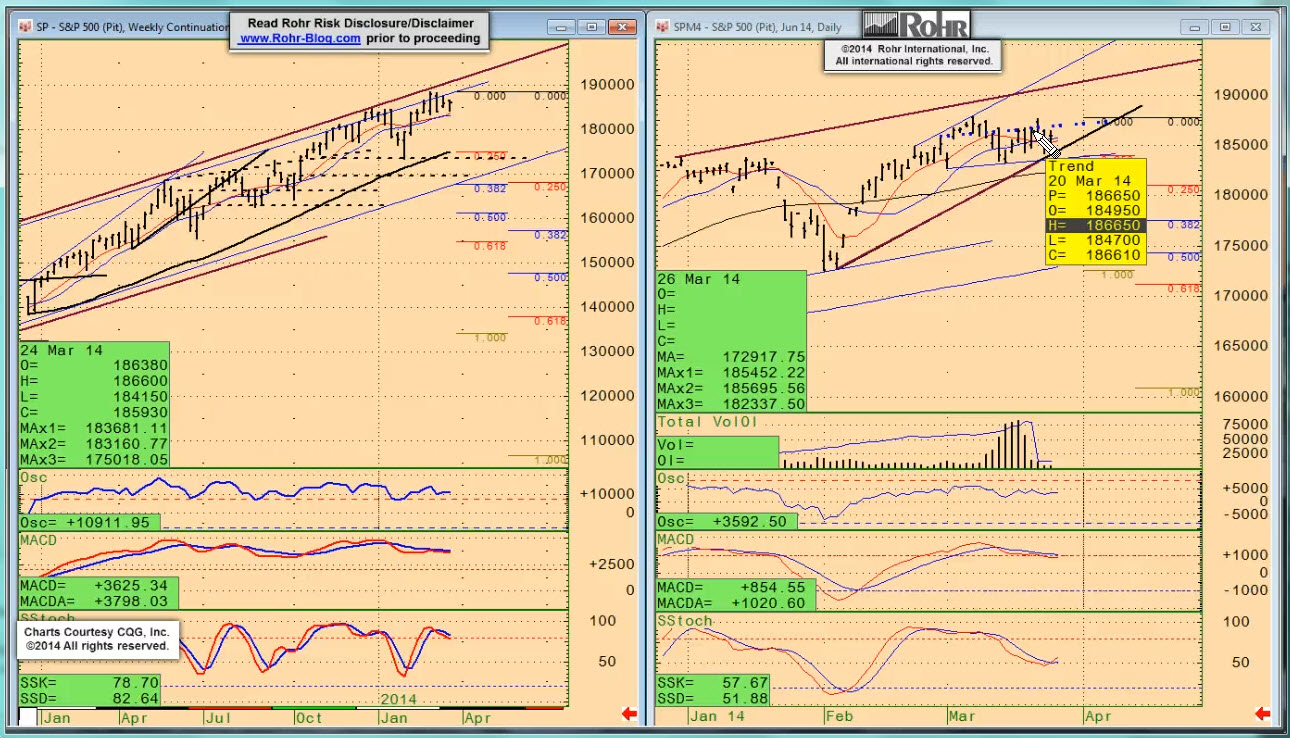Click red scroll arrow on weekly chart
Image resolution: width=1290 pixels, height=738 pixels.
tap(630, 714)
